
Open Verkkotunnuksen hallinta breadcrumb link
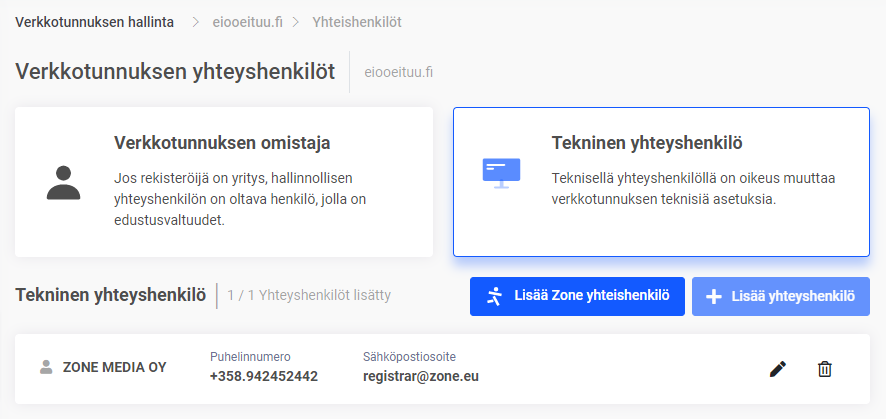[x=93, y=21]
